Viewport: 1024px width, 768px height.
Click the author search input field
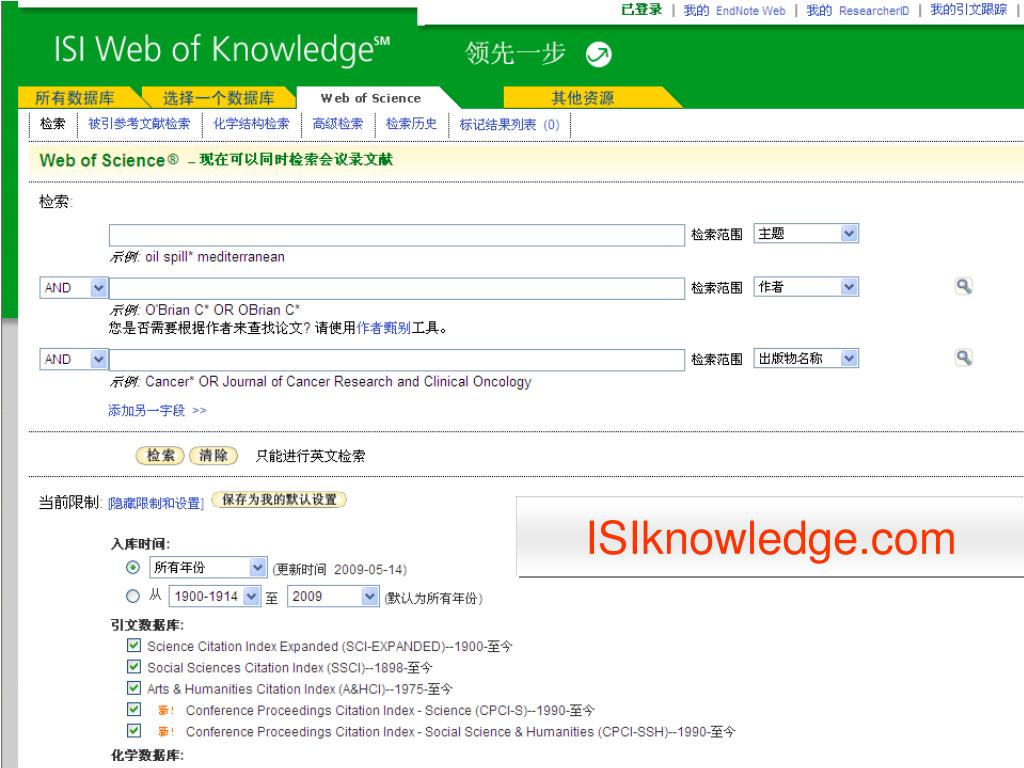pos(397,289)
